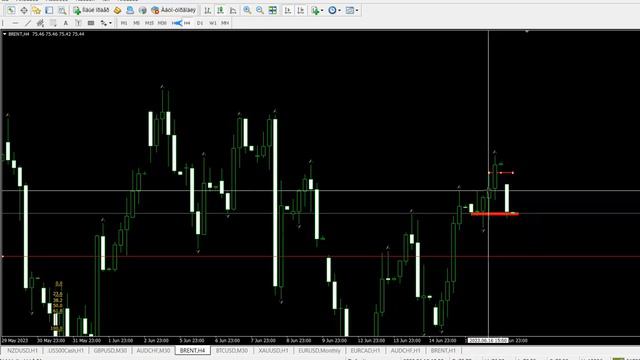Open Market Watch with the star folder icon

tap(36, 10)
